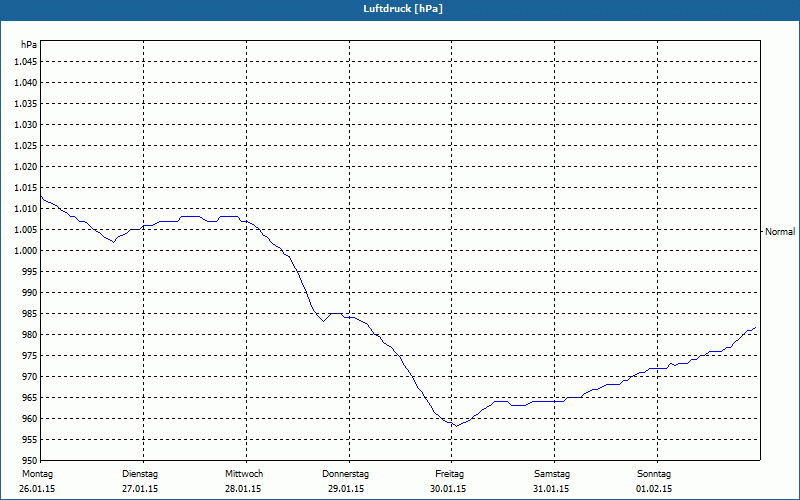Image resolution: width=800 pixels, height=500 pixels.
Task: Click the 950 axis value
Action: tap(30, 461)
